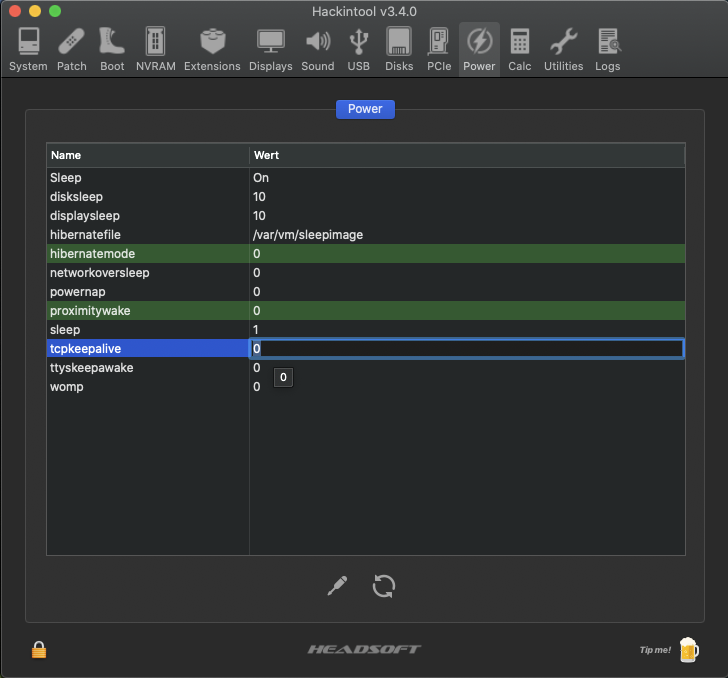Click the /var/vm/sleepimage value
728x678 pixels.
pos(308,235)
